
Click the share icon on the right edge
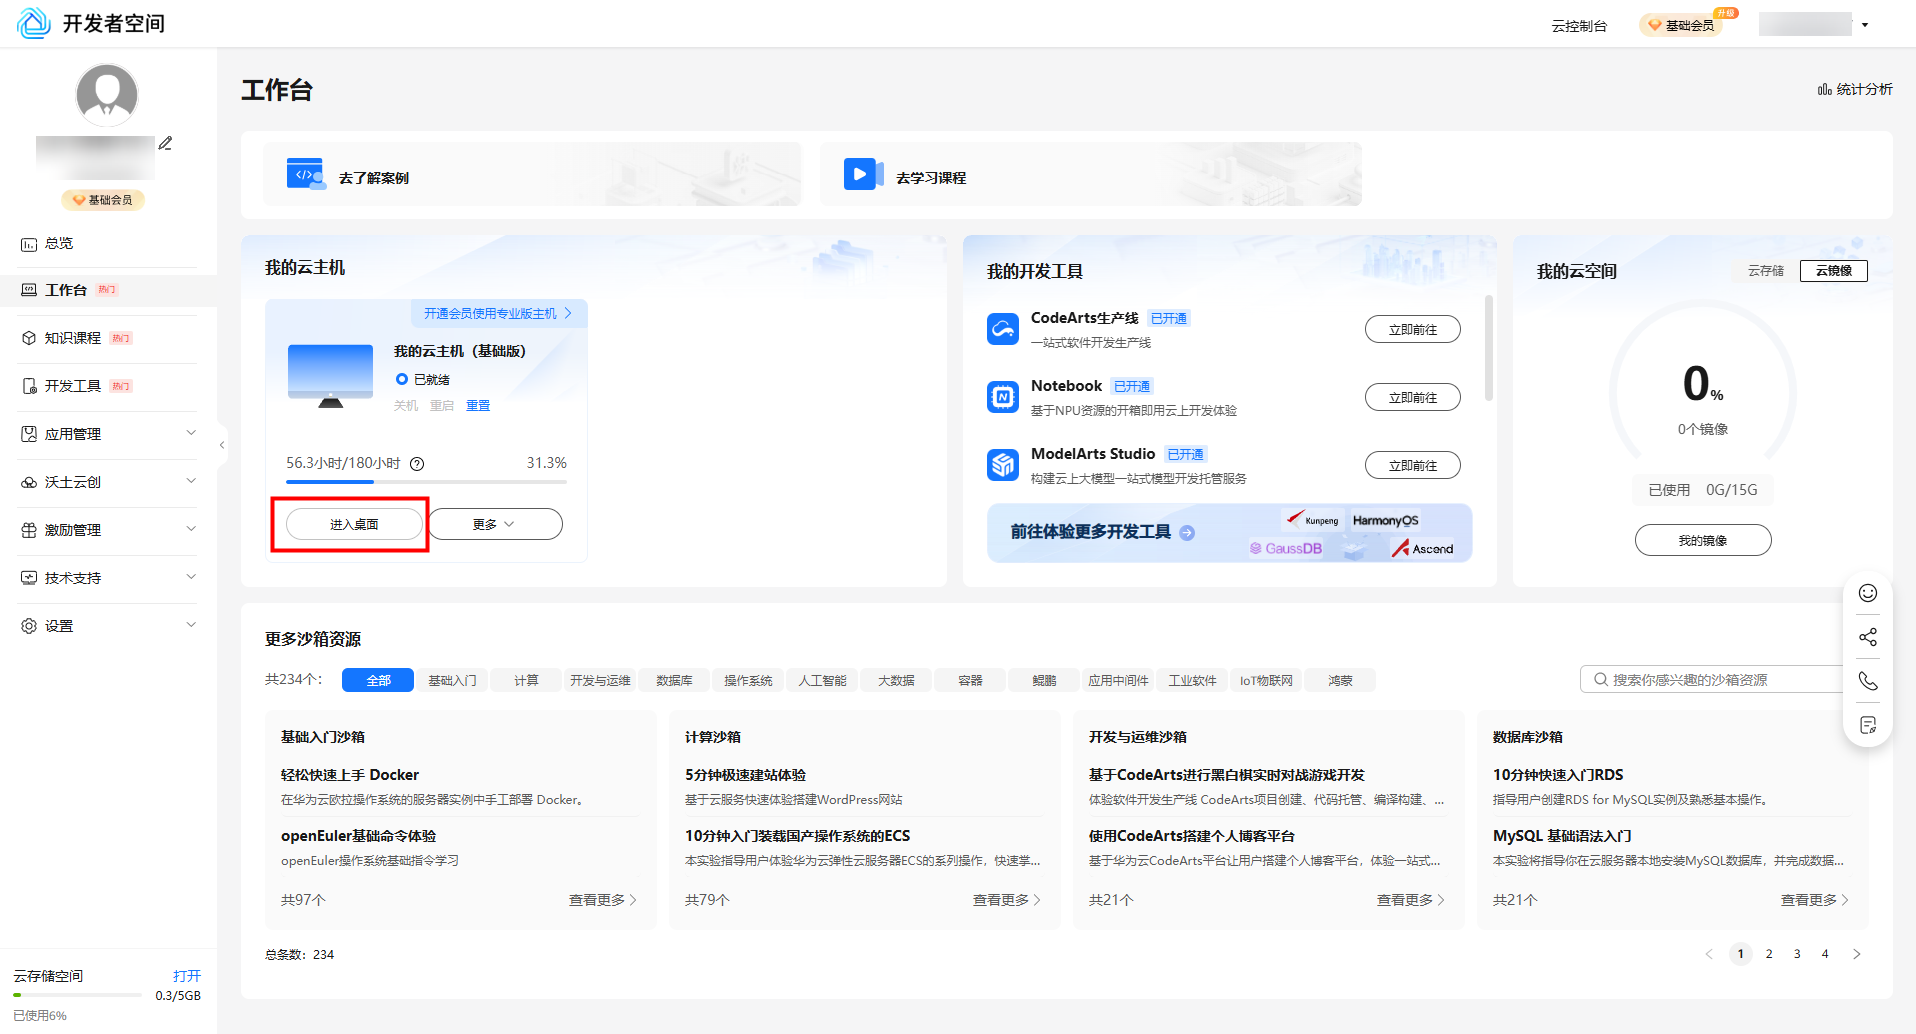(x=1867, y=637)
